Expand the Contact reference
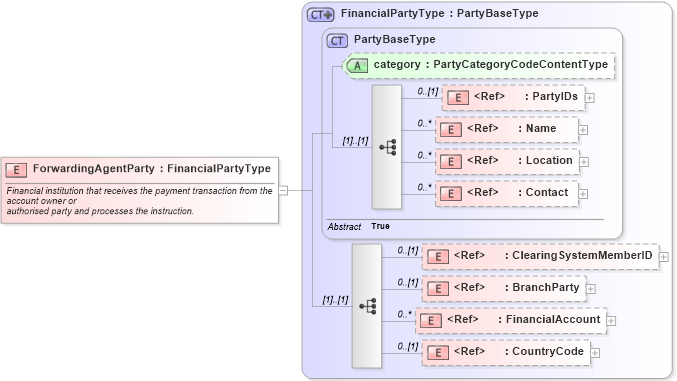This screenshot has height=381, width=677. (x=583, y=194)
